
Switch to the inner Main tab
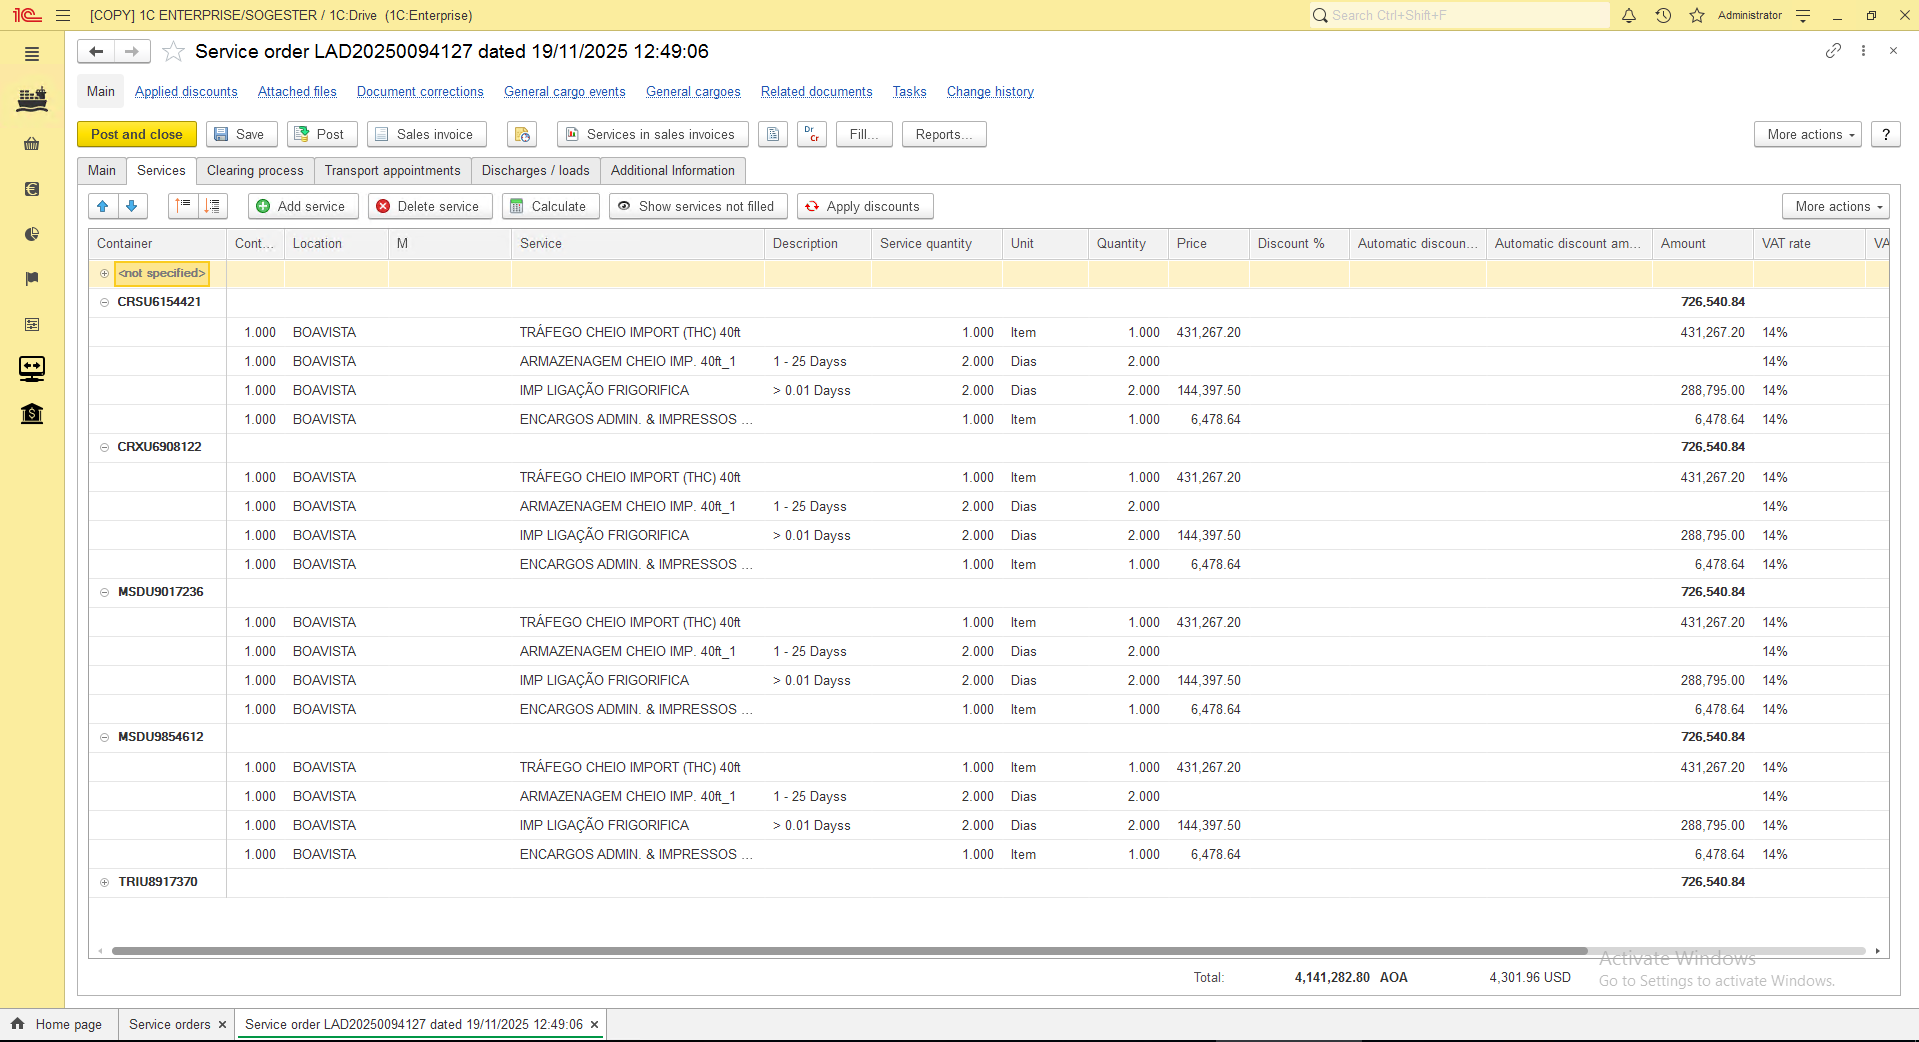pos(102,171)
